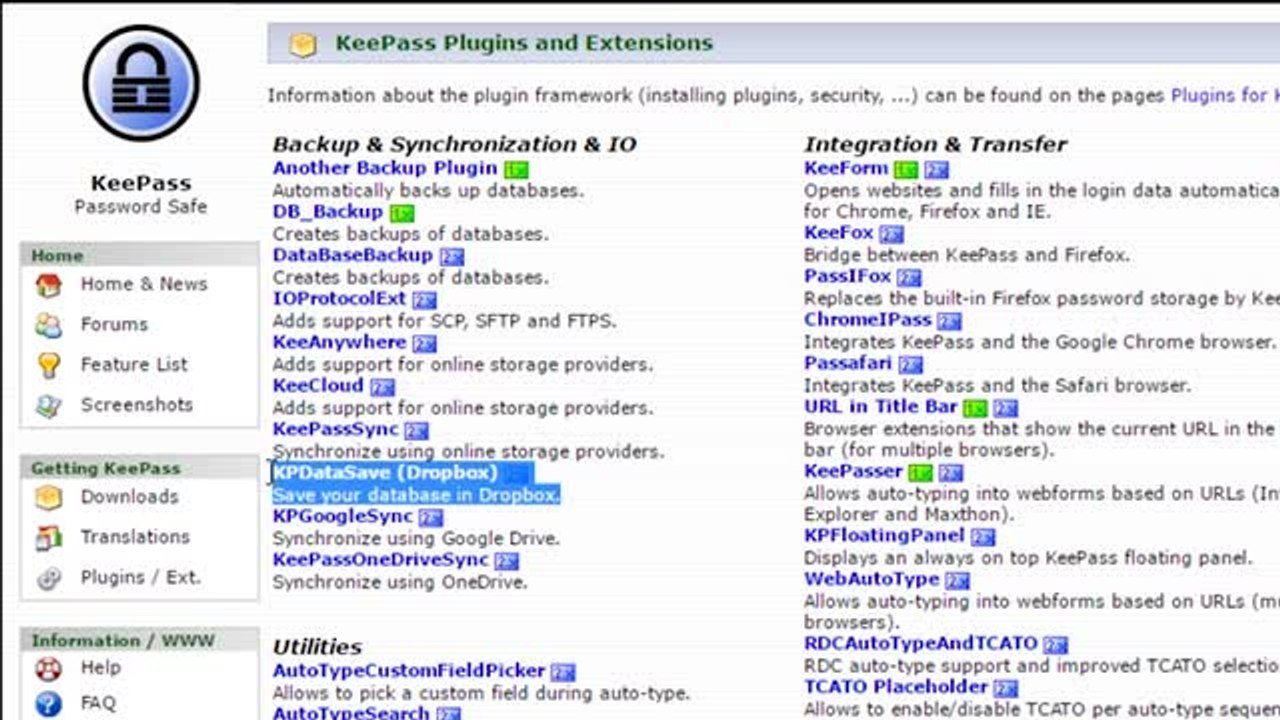Open the Screenshots sidebar link
This screenshot has height=720, width=1280.
tap(137, 404)
